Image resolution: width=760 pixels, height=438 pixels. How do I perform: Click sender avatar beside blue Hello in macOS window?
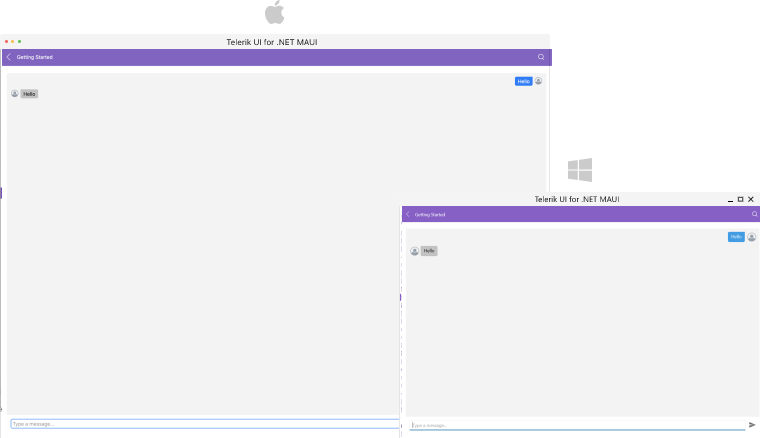[x=538, y=81]
